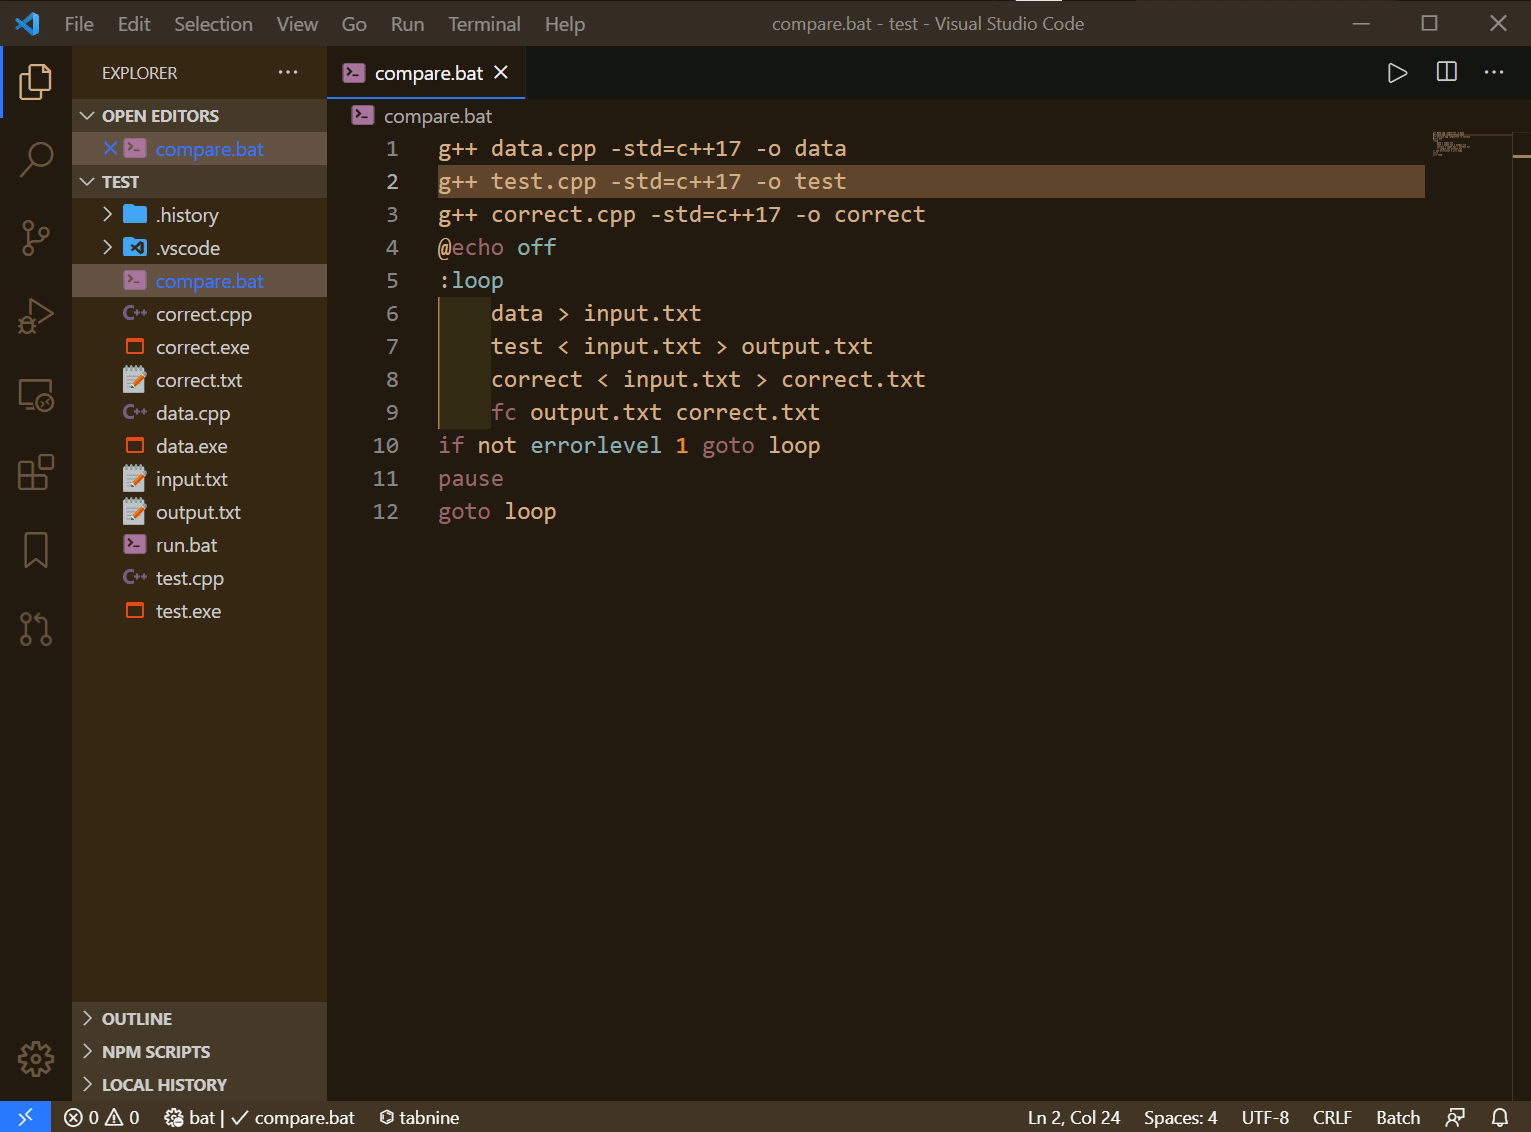
Task: Open the editor More Actions menu
Action: point(1494,72)
